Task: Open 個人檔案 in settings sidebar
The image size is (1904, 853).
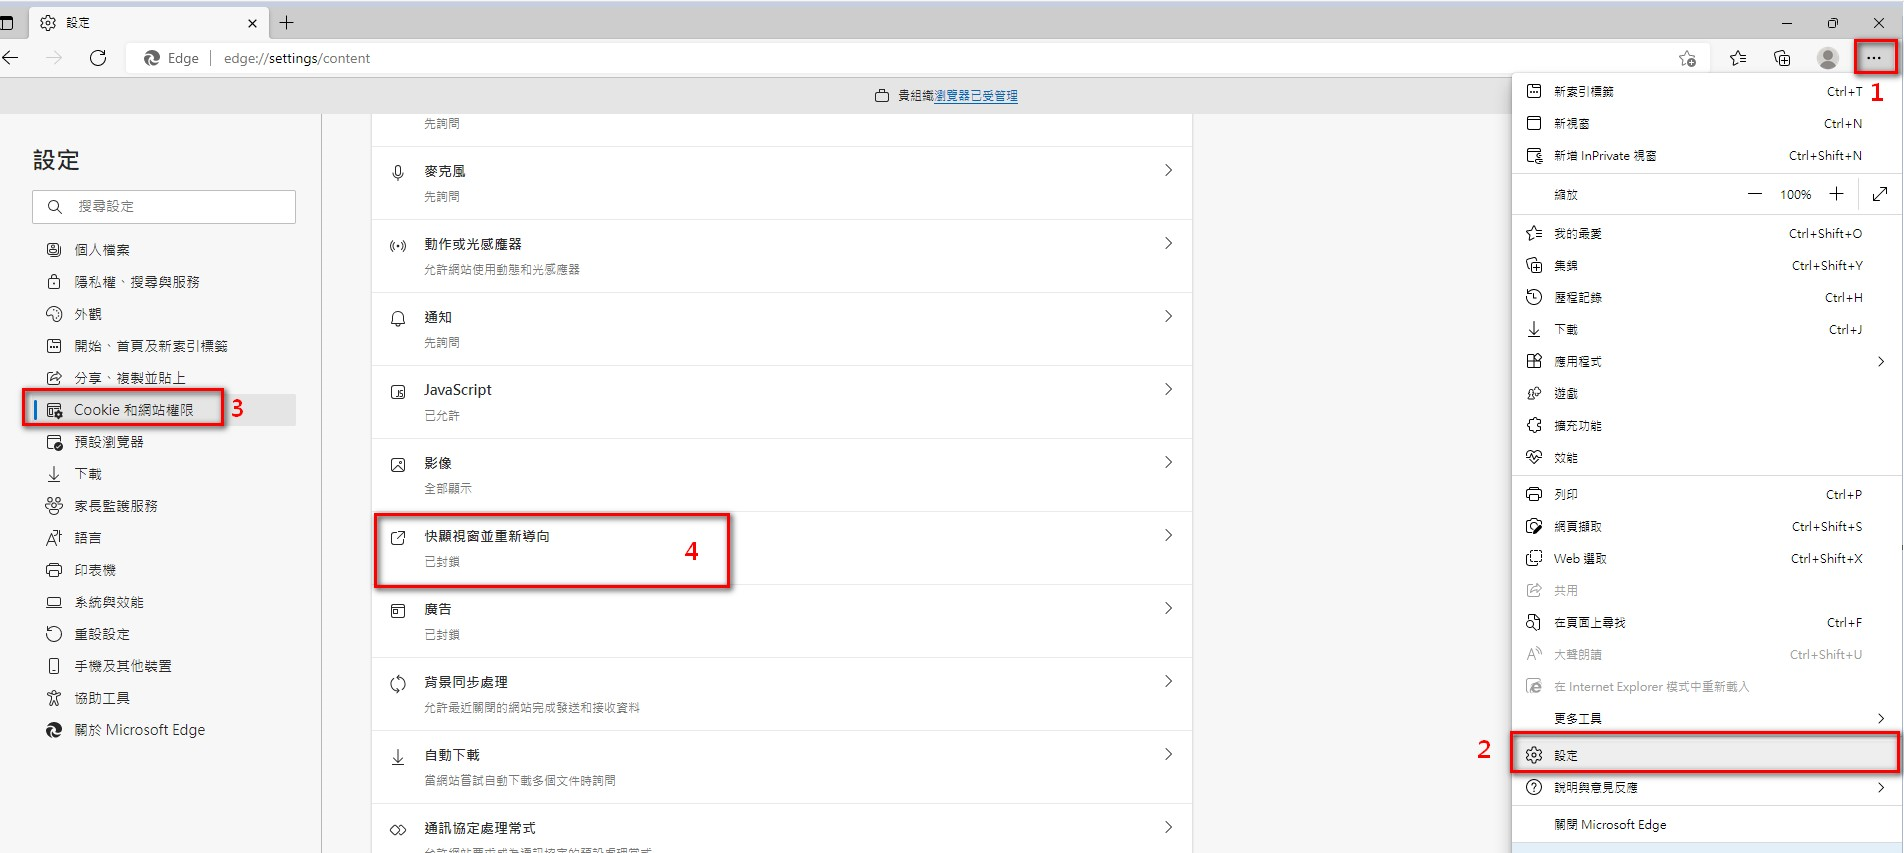Action: coord(164,250)
